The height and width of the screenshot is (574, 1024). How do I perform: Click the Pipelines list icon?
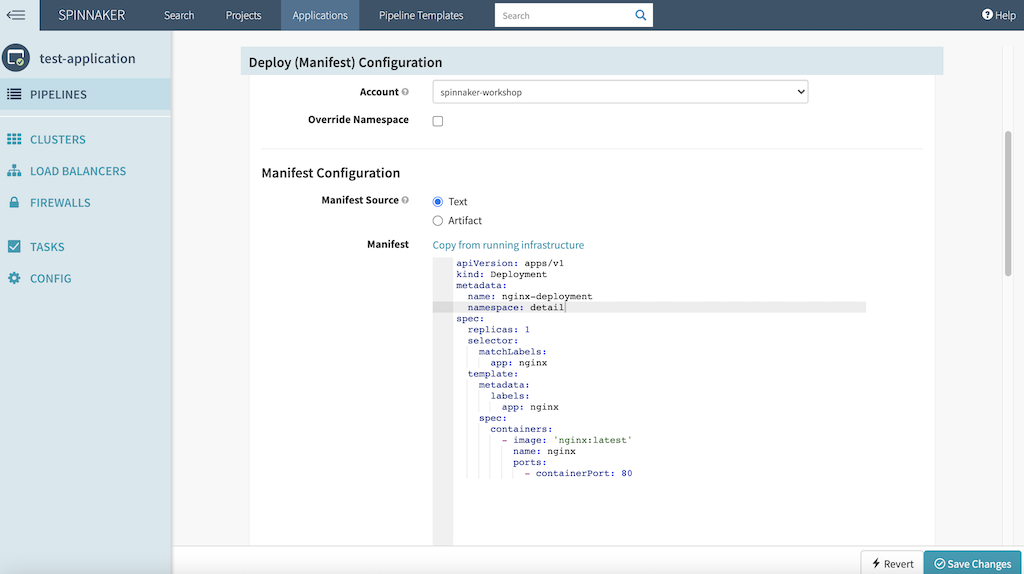click(14, 94)
